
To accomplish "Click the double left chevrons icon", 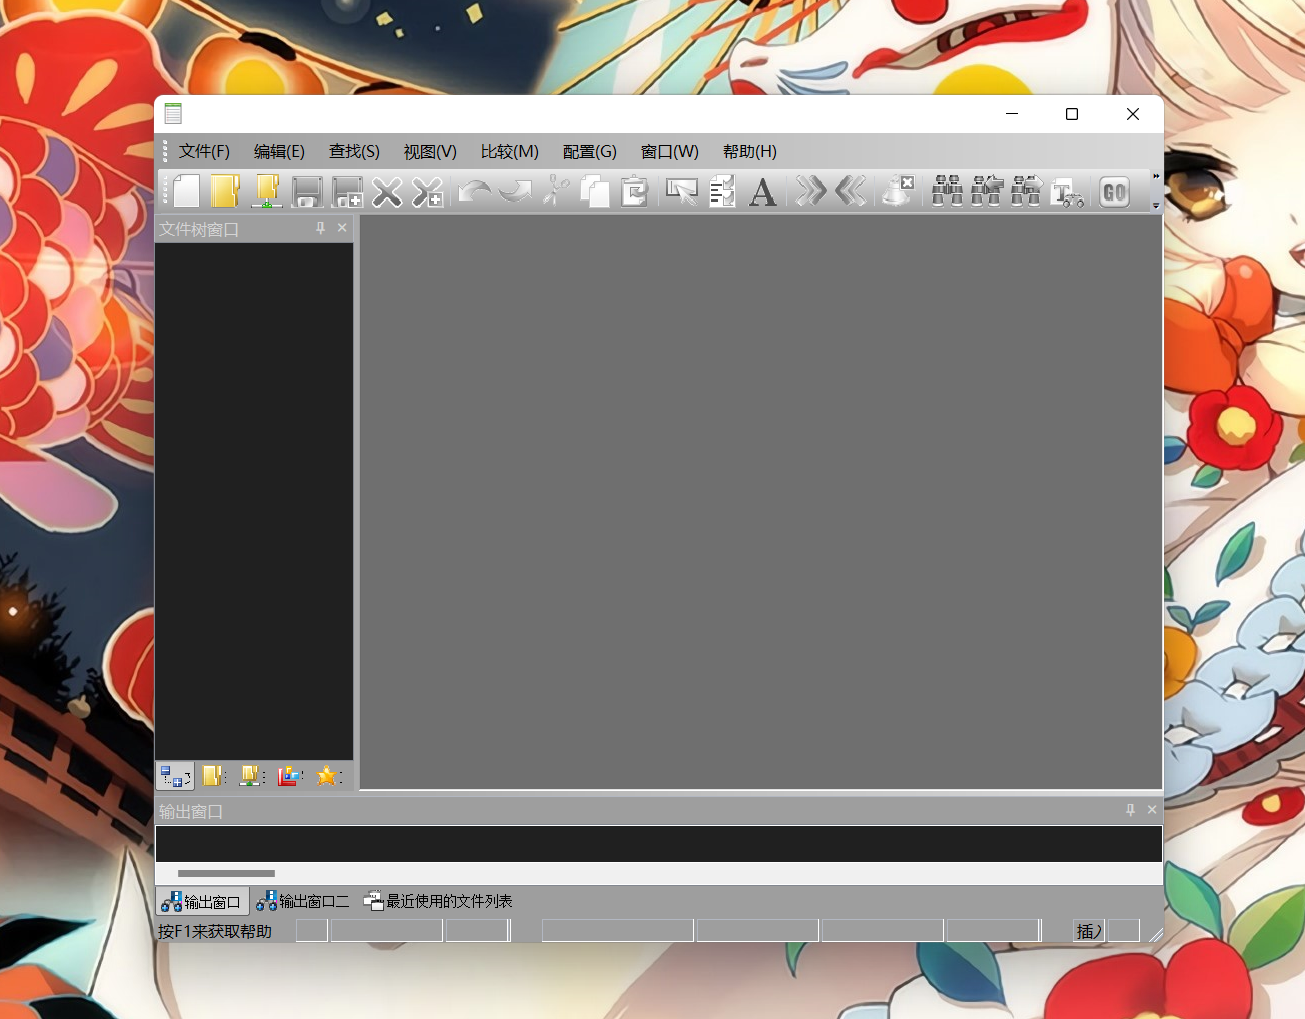I will (850, 191).
